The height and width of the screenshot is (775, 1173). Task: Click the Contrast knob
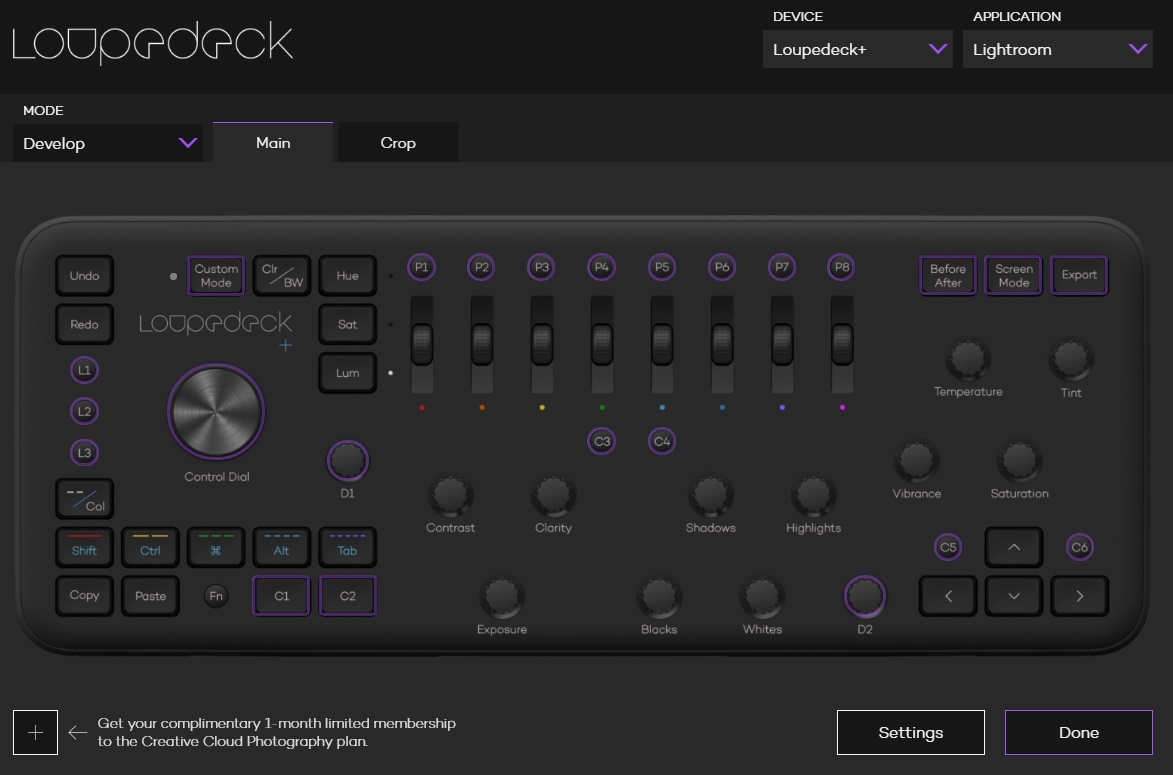tap(450, 494)
